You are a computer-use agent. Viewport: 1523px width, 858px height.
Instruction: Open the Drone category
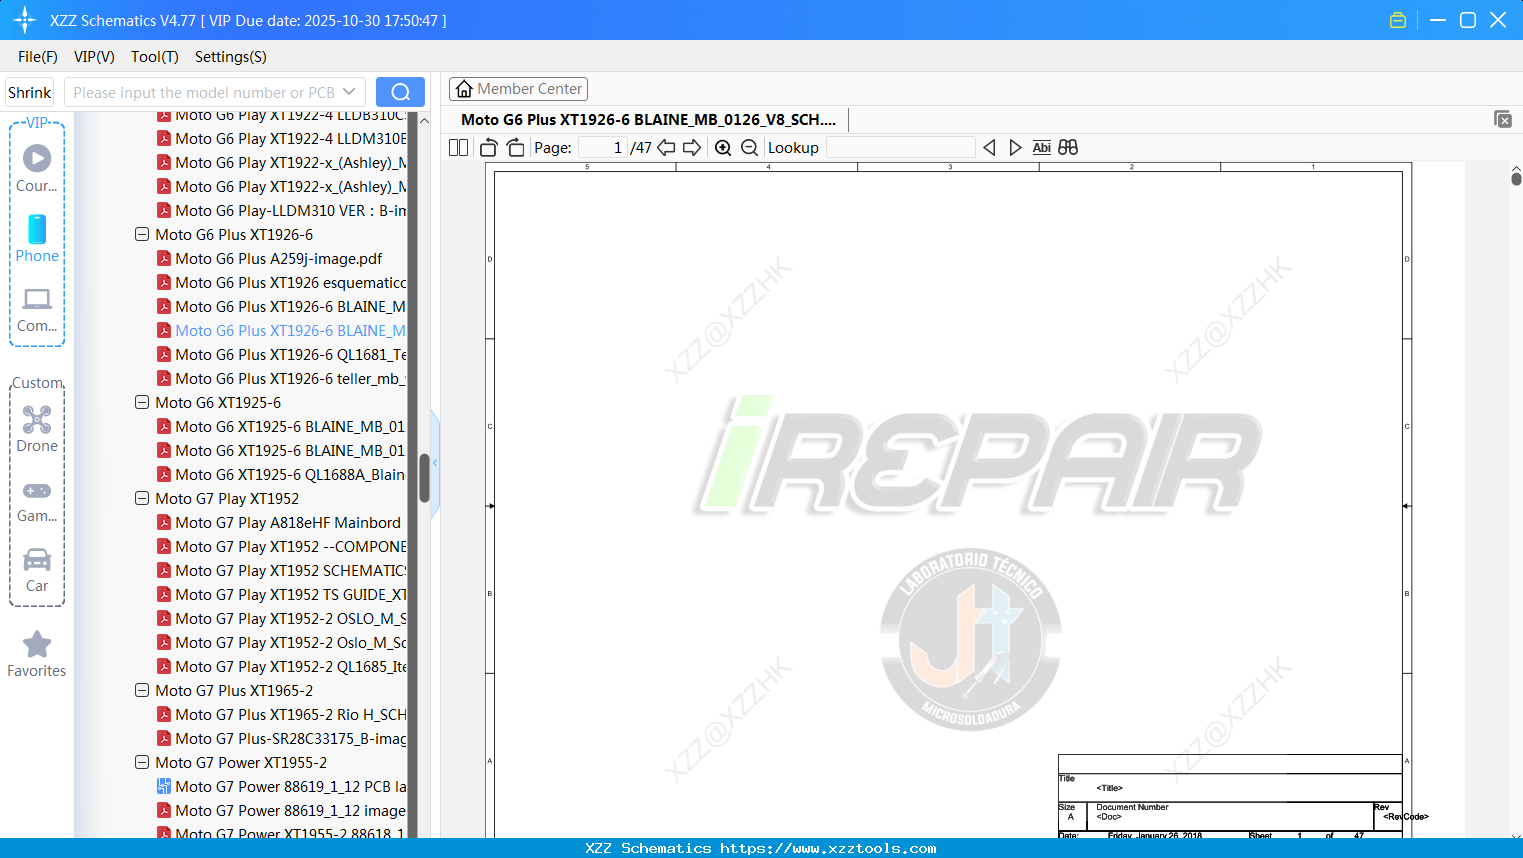37,429
